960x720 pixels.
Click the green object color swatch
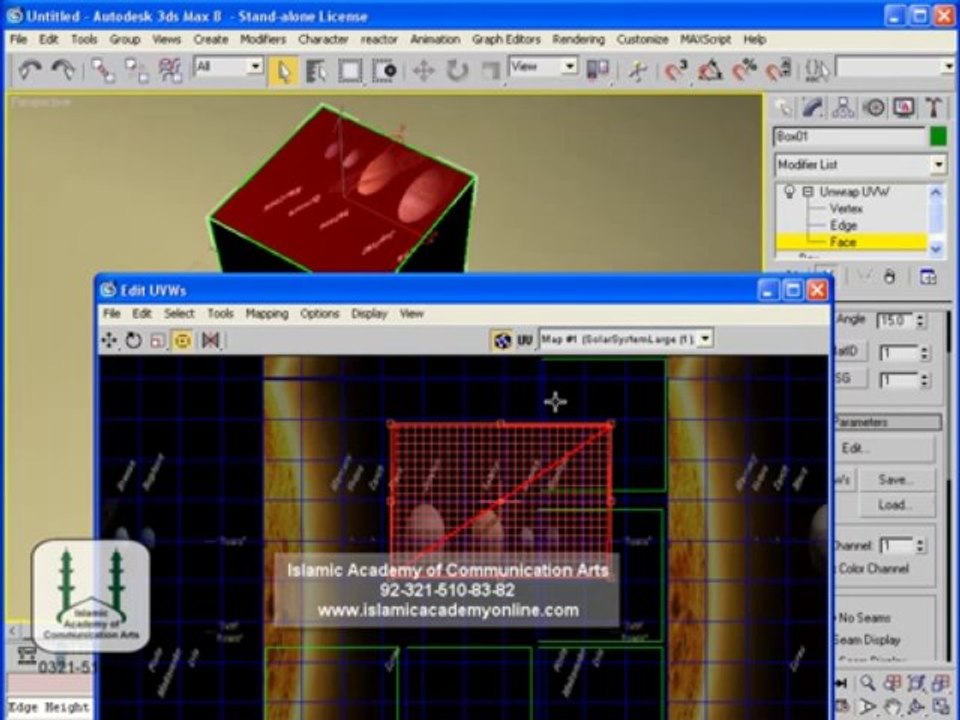click(x=938, y=136)
